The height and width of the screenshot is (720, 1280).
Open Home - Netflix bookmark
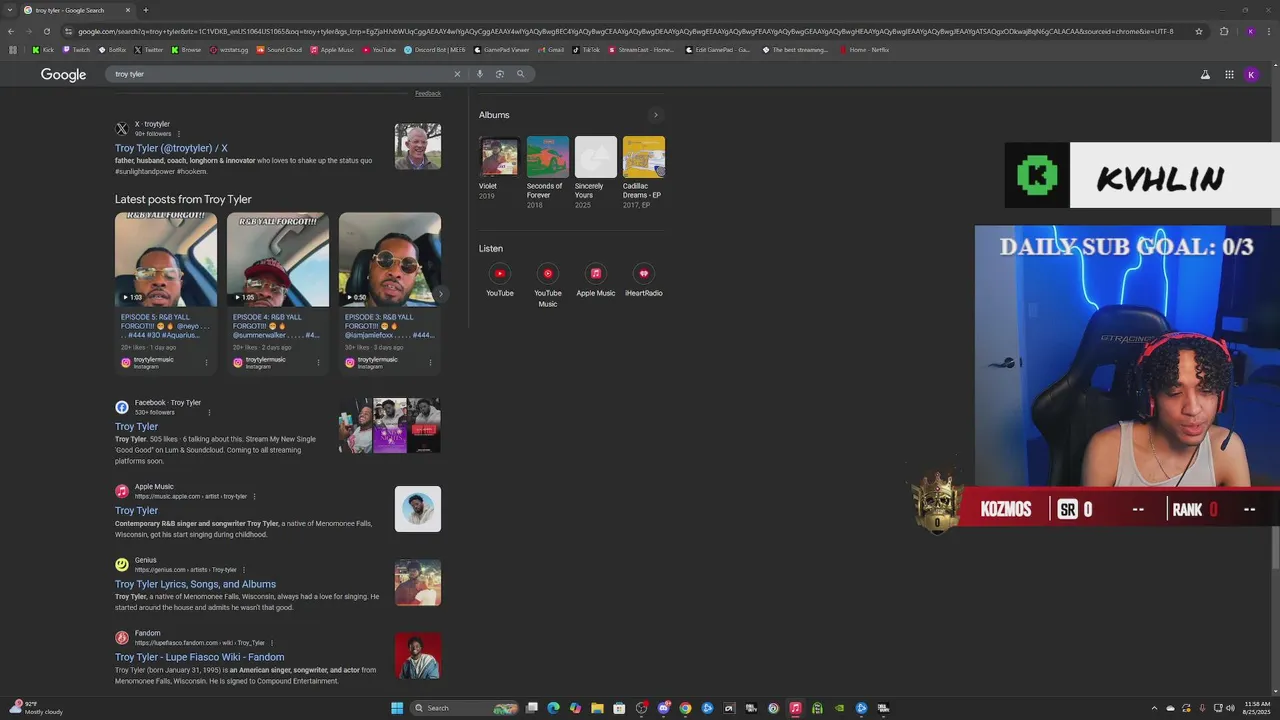tap(864, 50)
